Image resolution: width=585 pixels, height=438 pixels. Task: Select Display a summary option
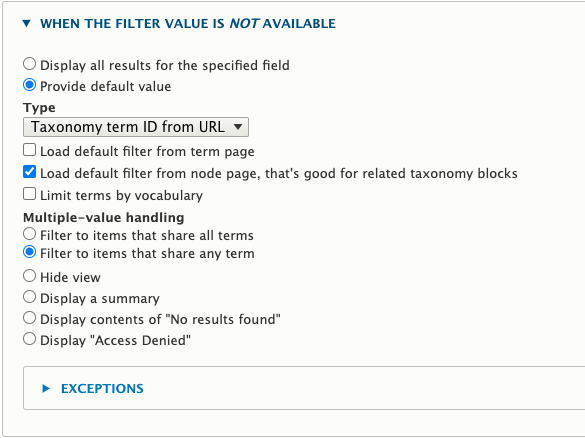[x=29, y=297]
